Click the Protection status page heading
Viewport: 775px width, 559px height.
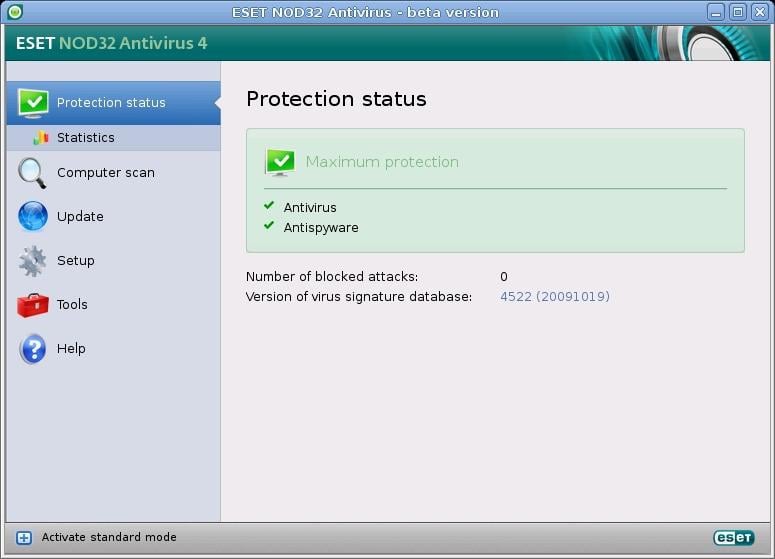[x=336, y=99]
